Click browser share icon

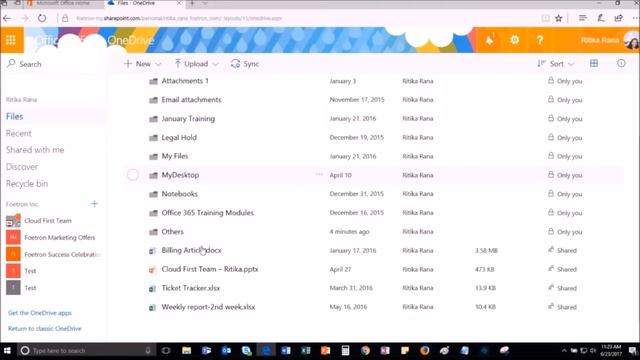(618, 18)
